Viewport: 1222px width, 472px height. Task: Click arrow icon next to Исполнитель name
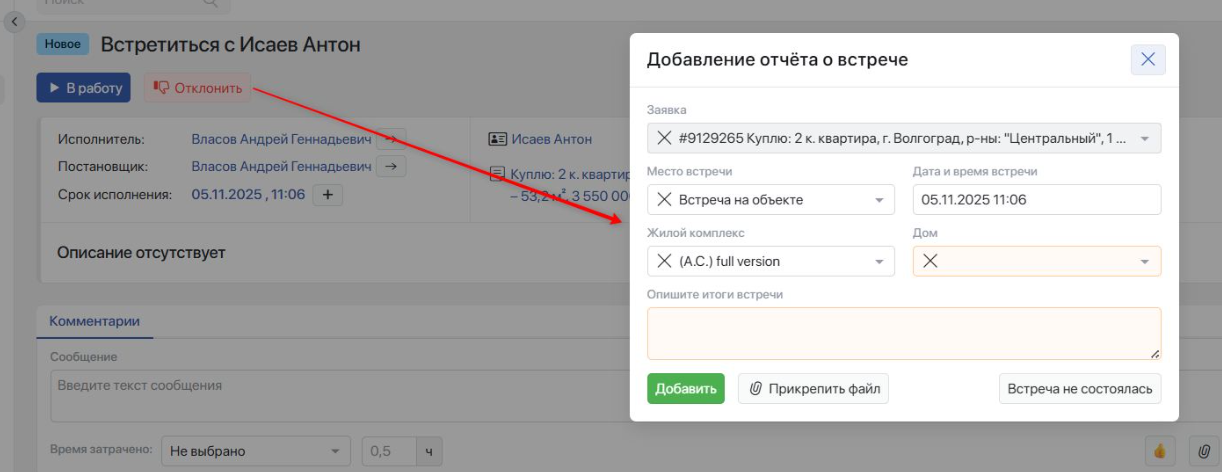click(391, 139)
